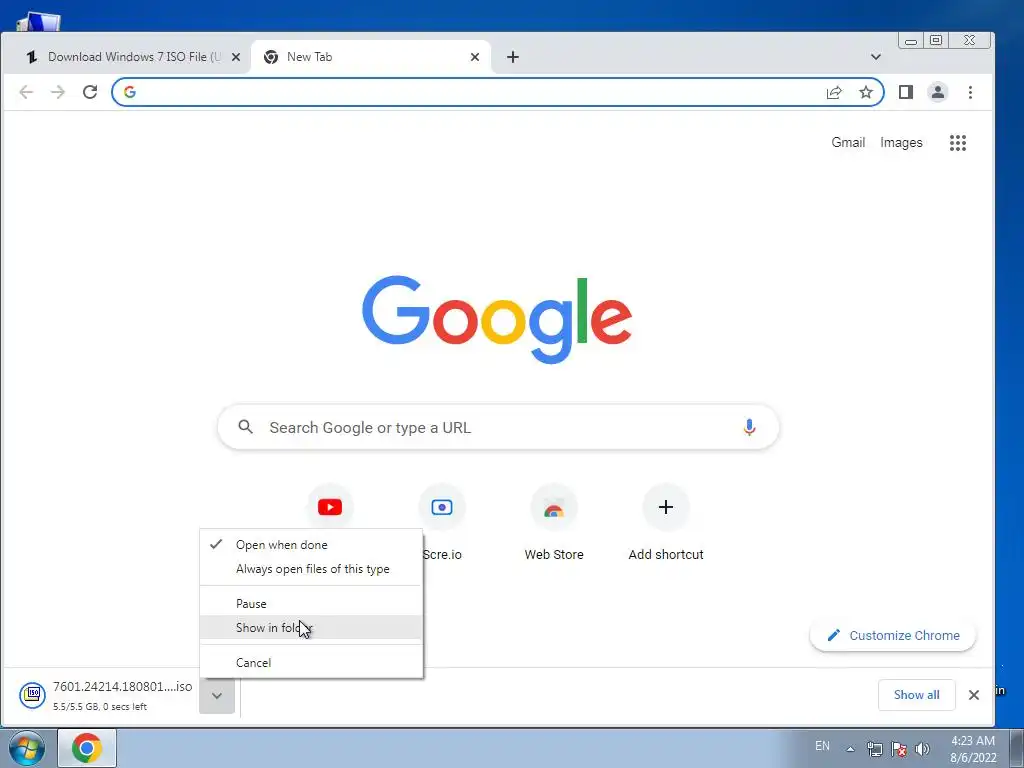Open the Windows Start menu
The height and width of the screenshot is (768, 1024).
click(27, 748)
